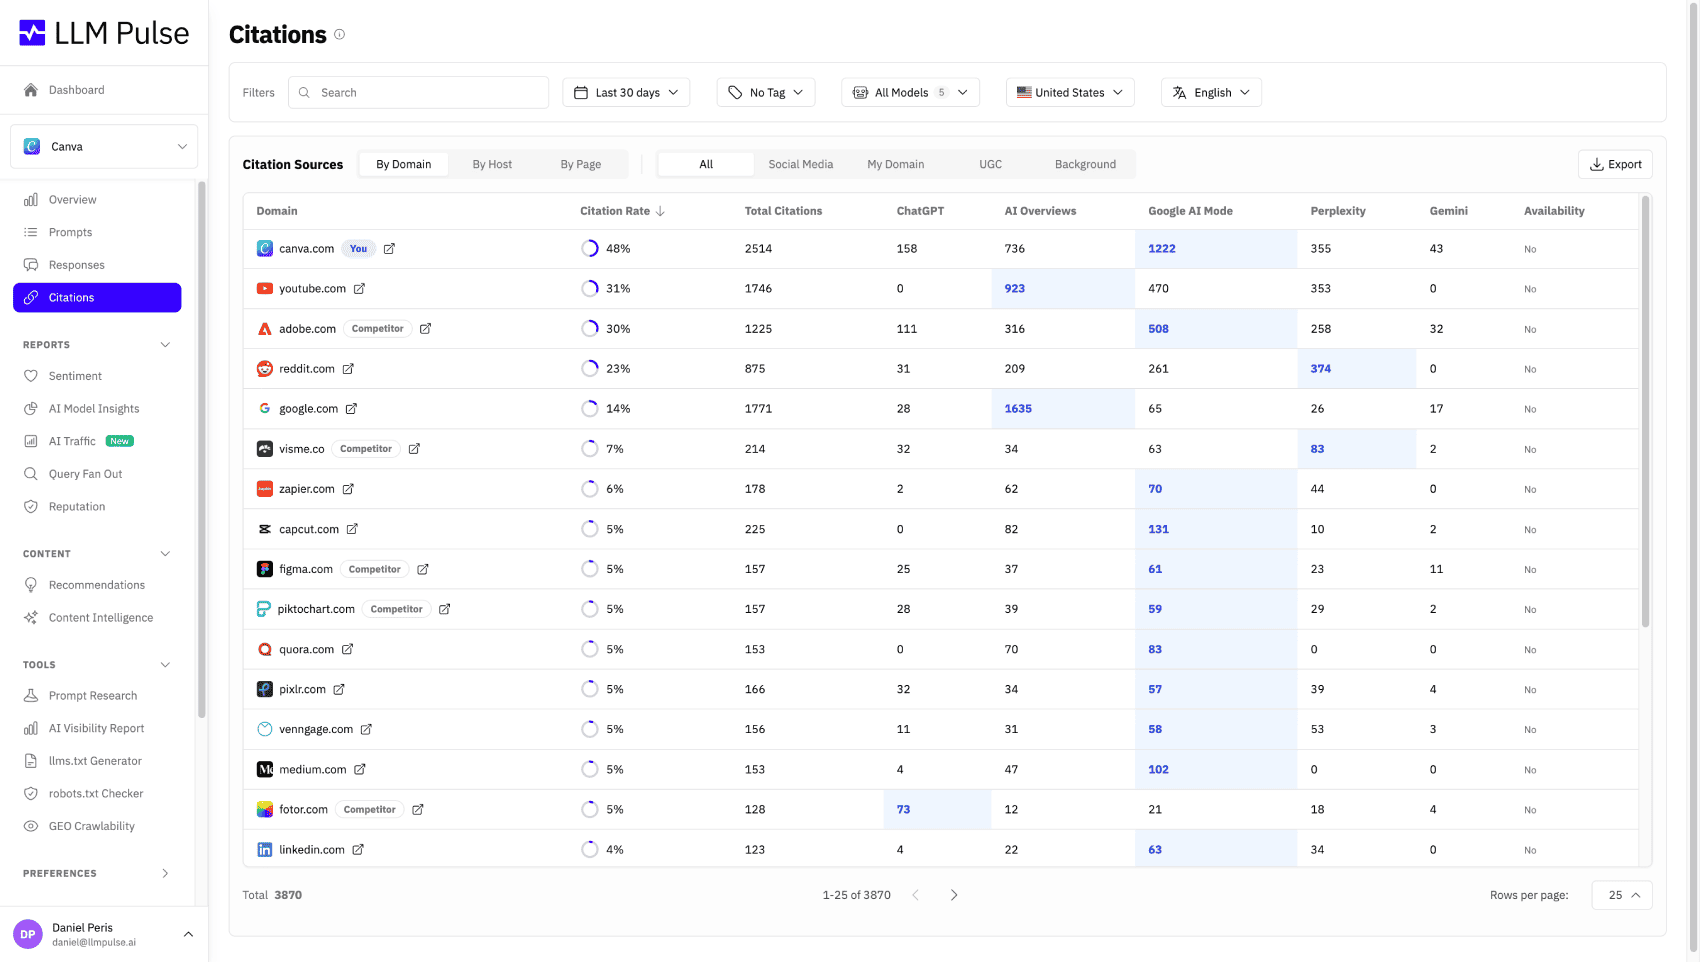Select AI Model Insights
This screenshot has width=1700, height=962.
point(93,408)
